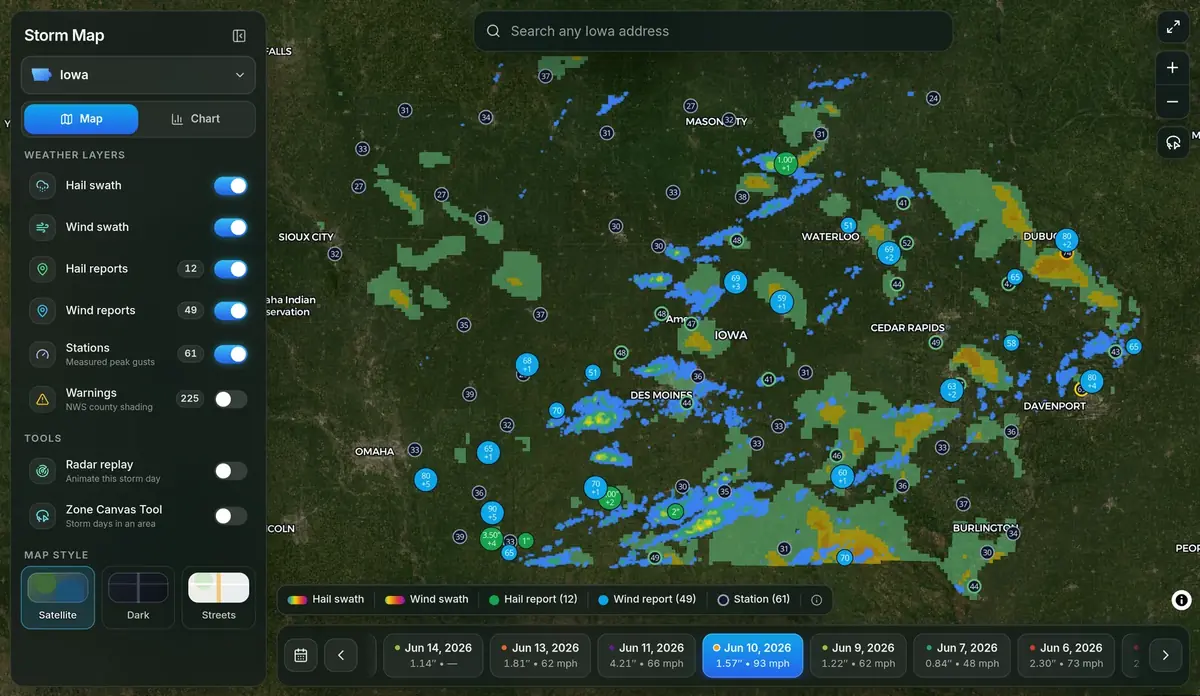Select the Satellite map style
1200x696 pixels.
pos(58,598)
